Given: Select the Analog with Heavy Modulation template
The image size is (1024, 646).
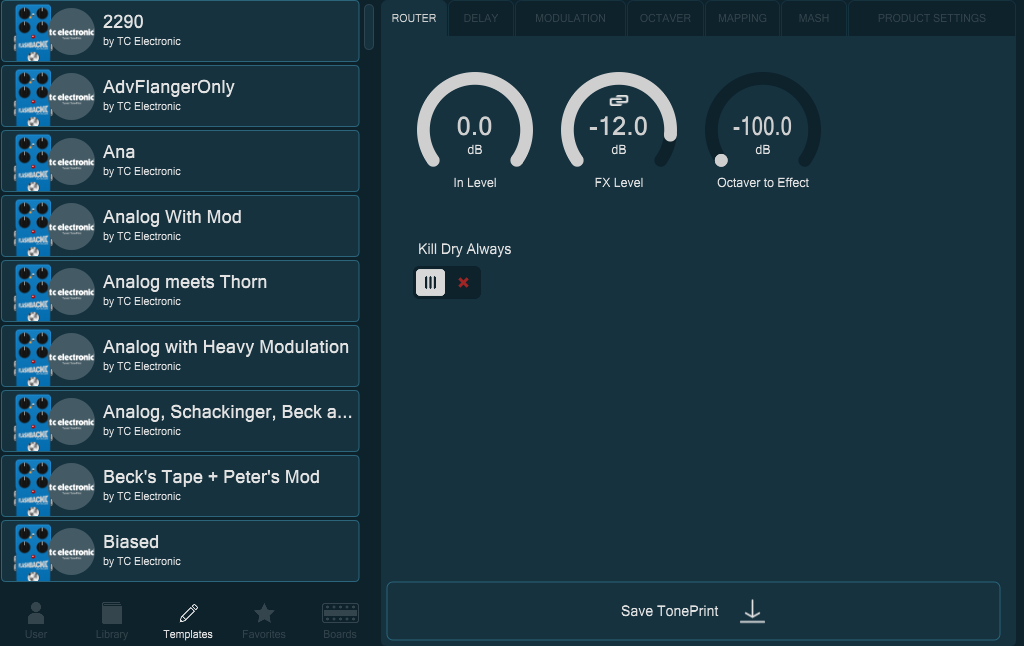Looking at the screenshot, I should click(180, 356).
